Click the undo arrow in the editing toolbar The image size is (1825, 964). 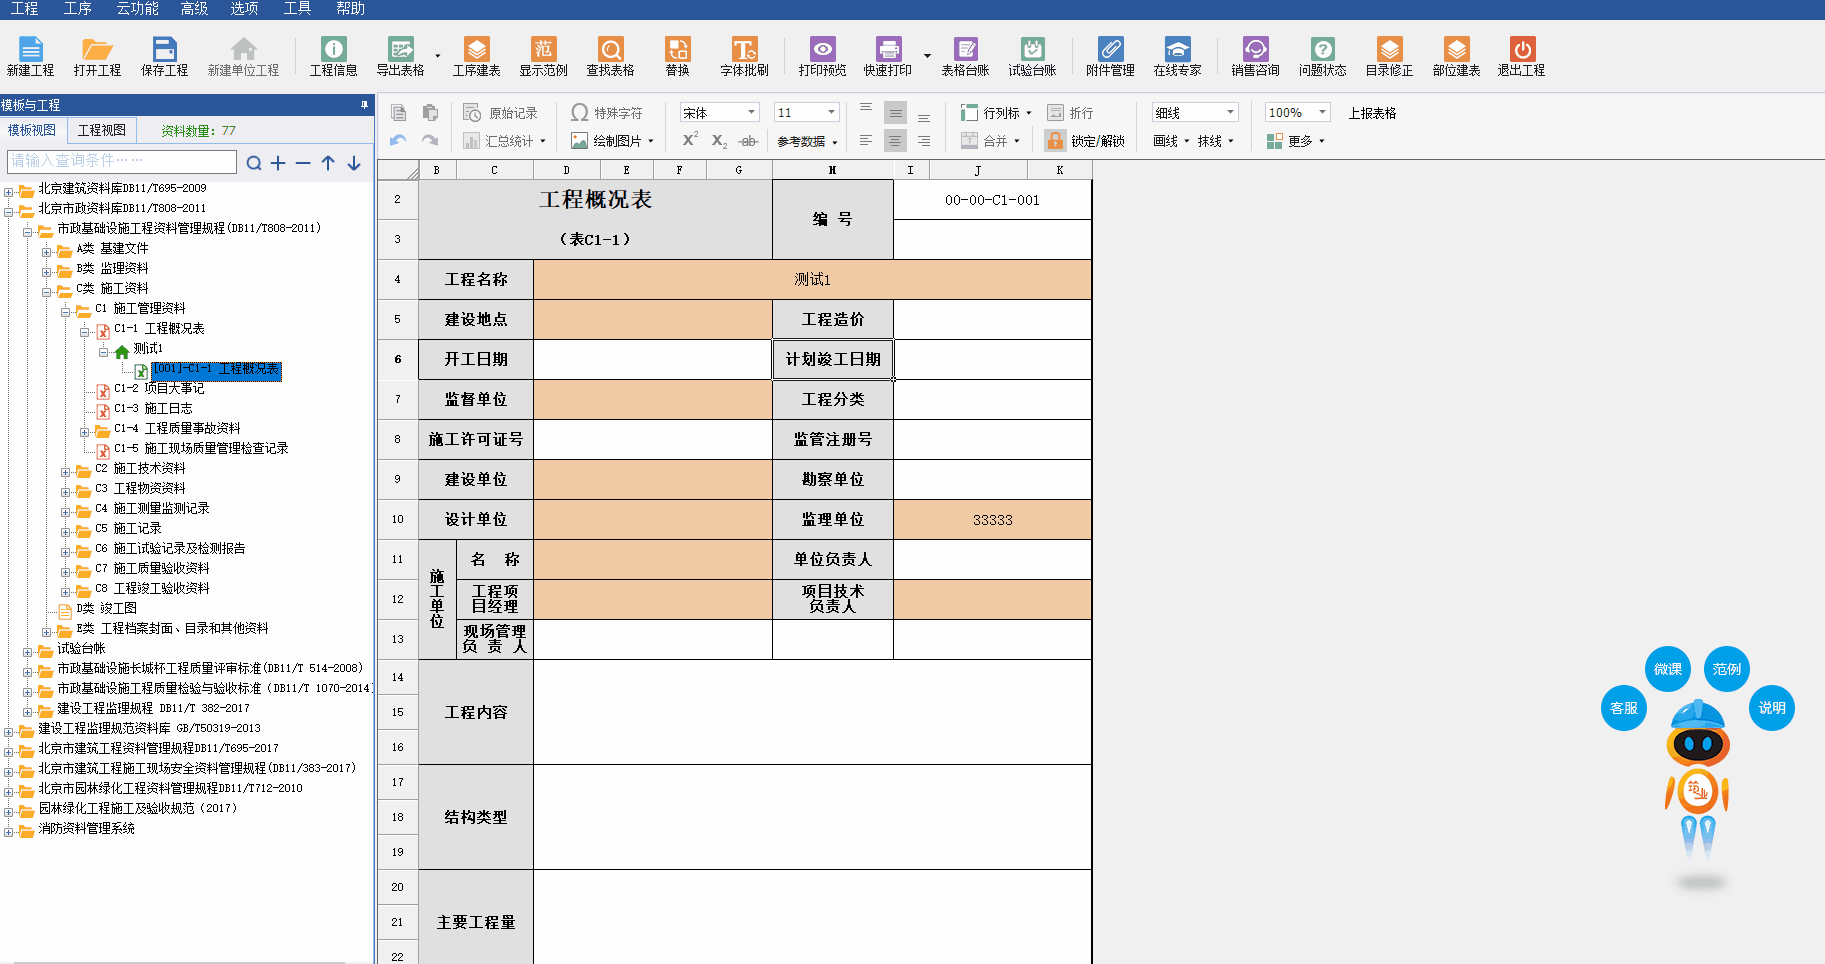click(398, 141)
